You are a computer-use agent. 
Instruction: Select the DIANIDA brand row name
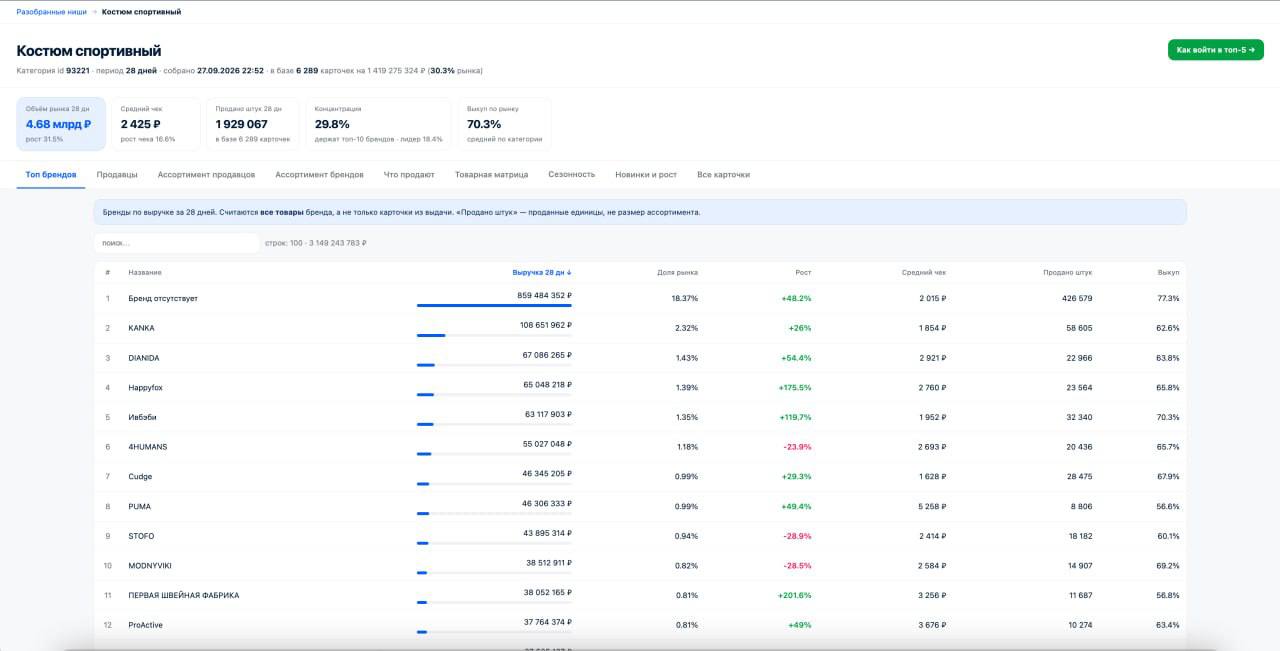[x=144, y=358]
